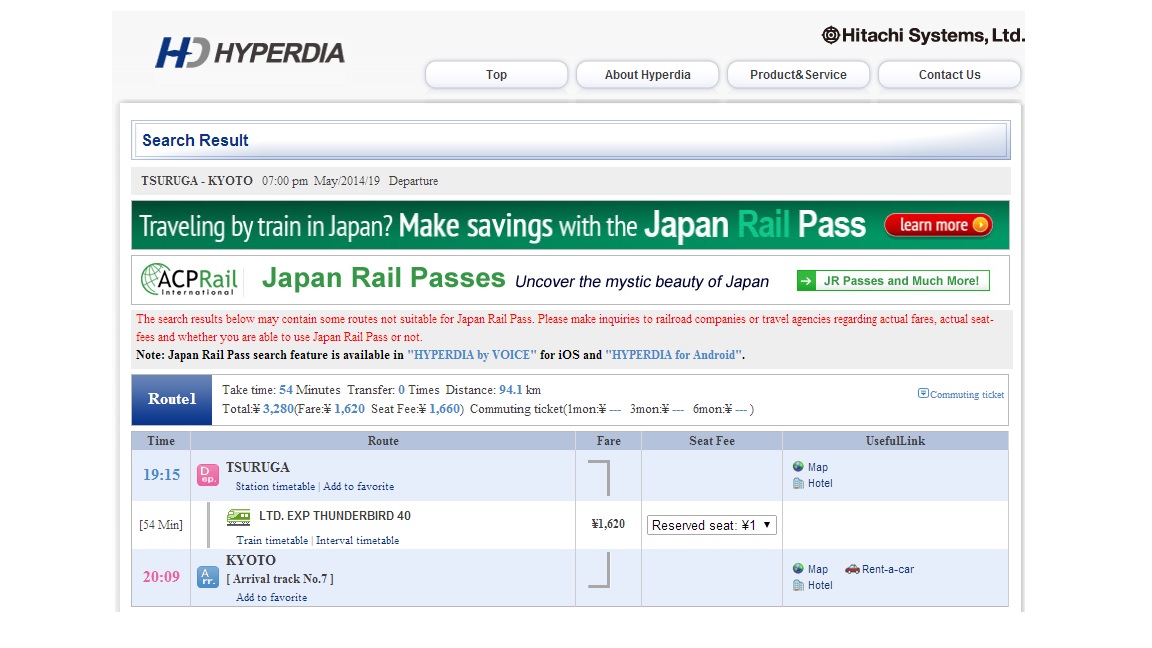The image size is (1152, 648).
Task: Open Train timetable for Thunderbird 40
Action: pyautogui.click(x=272, y=540)
